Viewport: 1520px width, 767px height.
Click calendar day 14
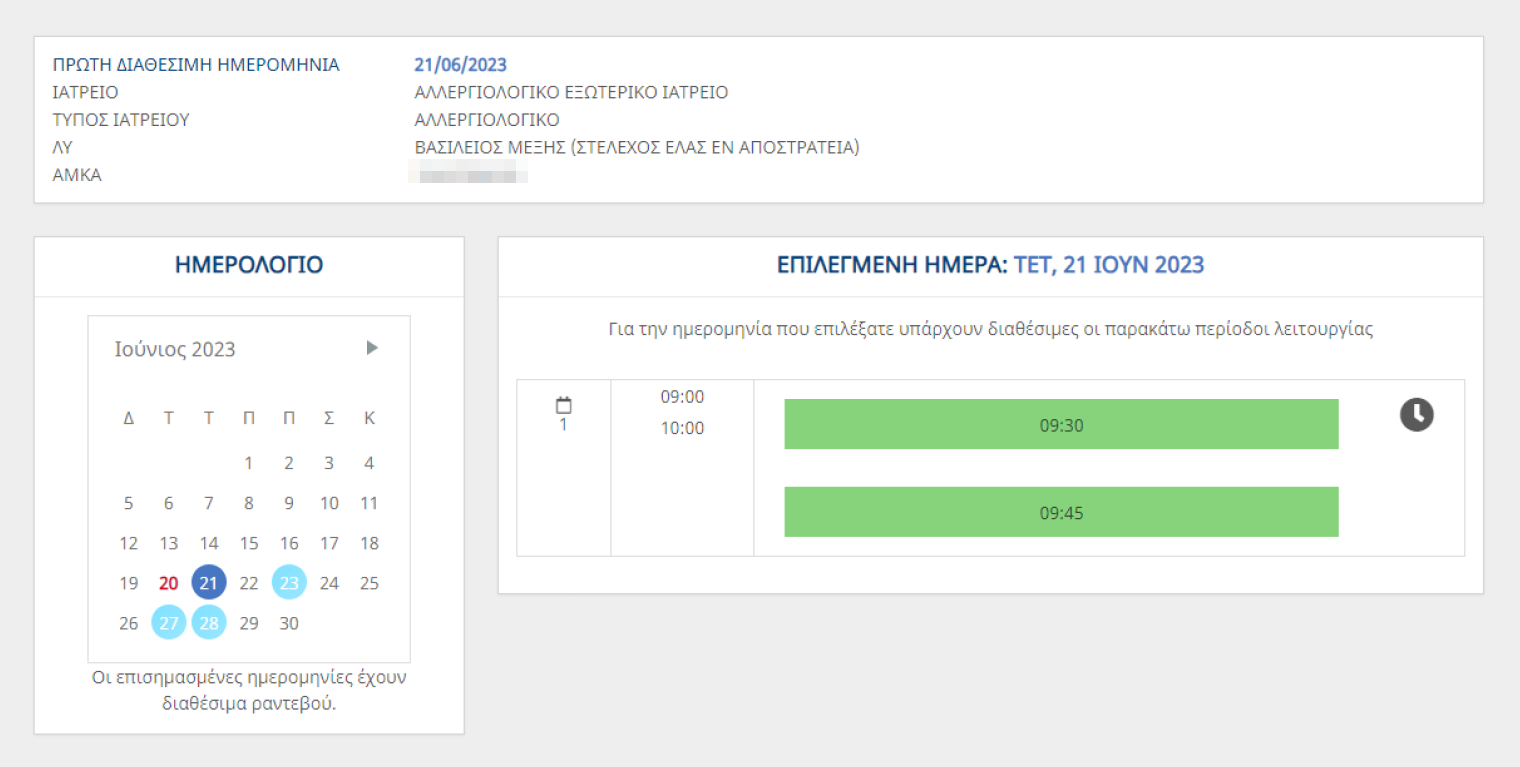(209, 543)
